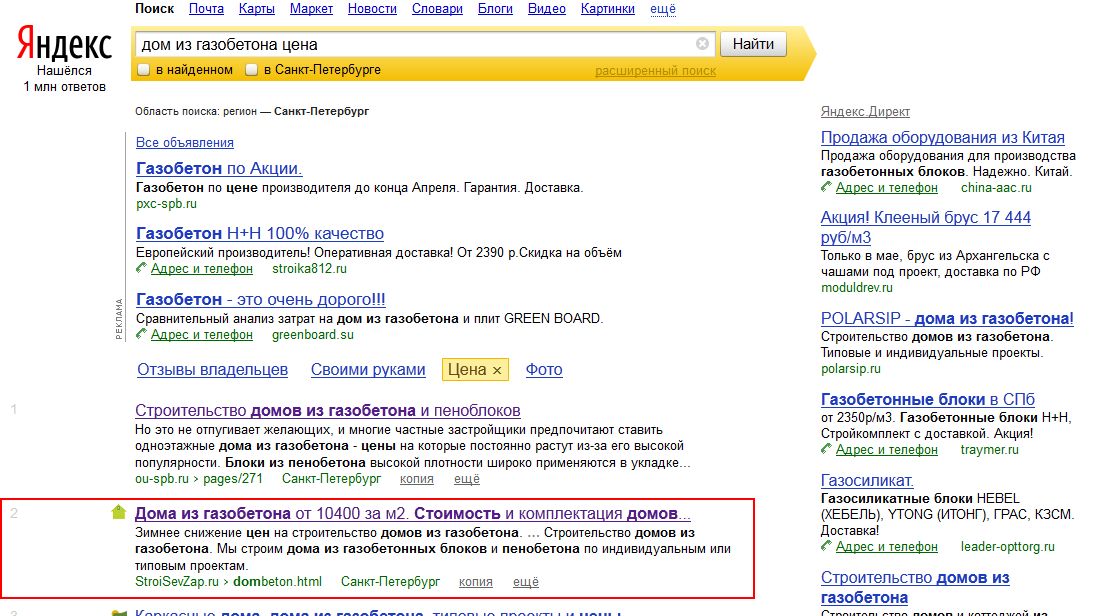Viewport: 1109px width, 616px height.
Task: Open the Яндекс.Директ link
Action: 865,111
